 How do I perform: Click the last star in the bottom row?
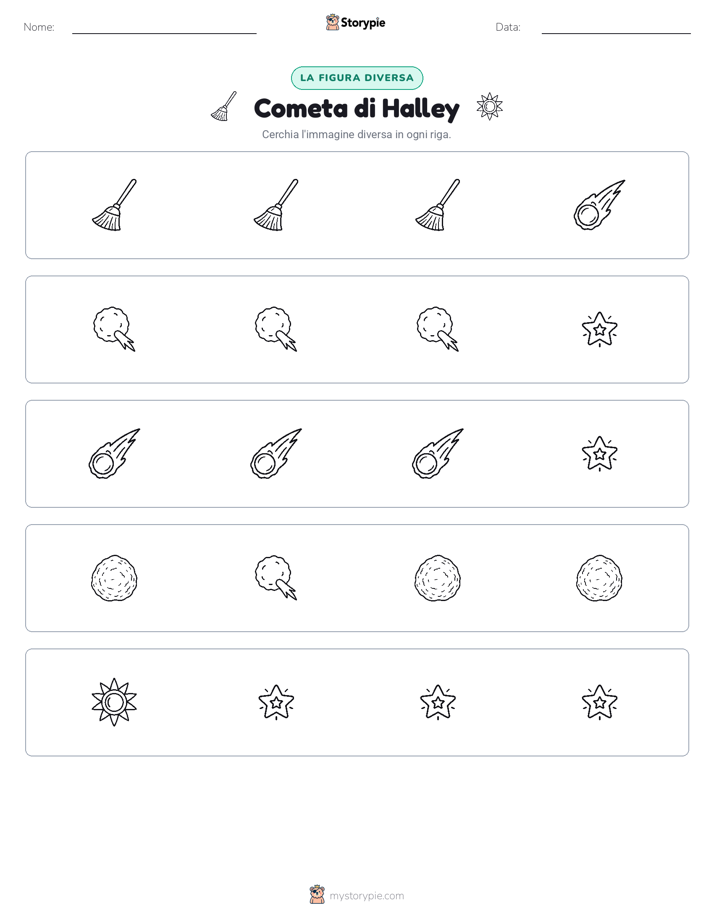click(x=599, y=702)
